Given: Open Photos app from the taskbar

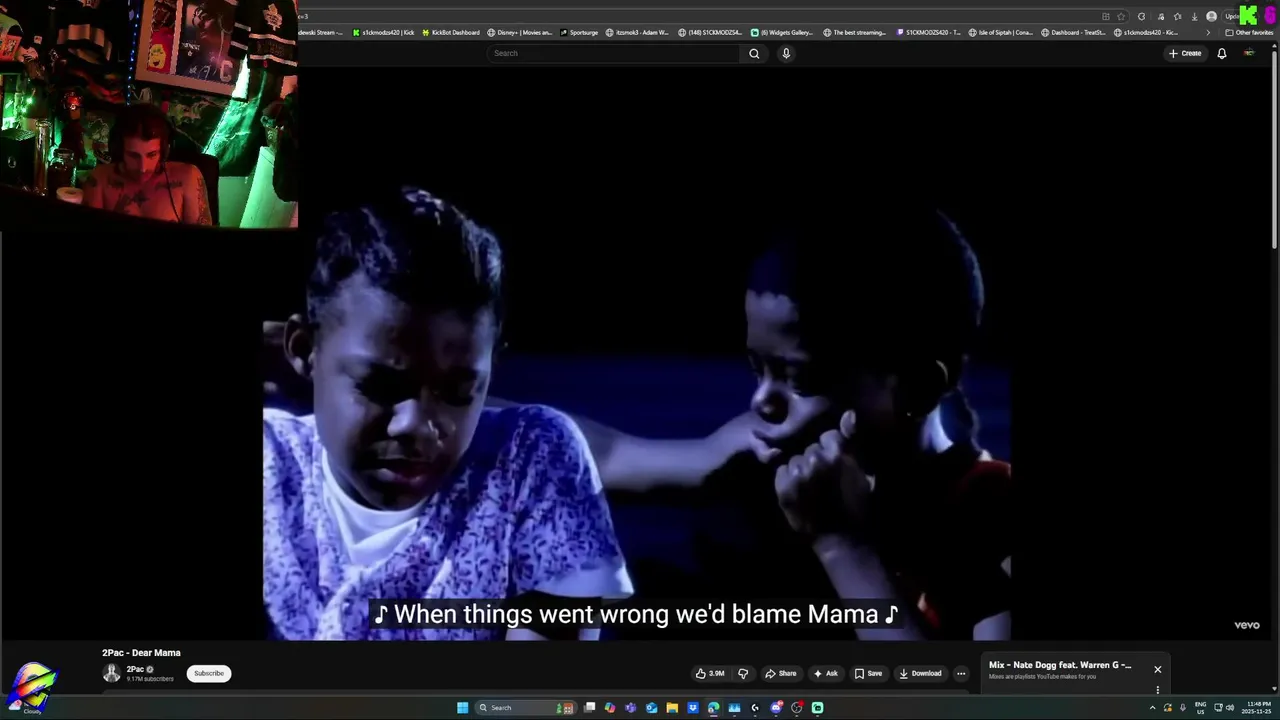Looking at the screenshot, I should (x=734, y=707).
